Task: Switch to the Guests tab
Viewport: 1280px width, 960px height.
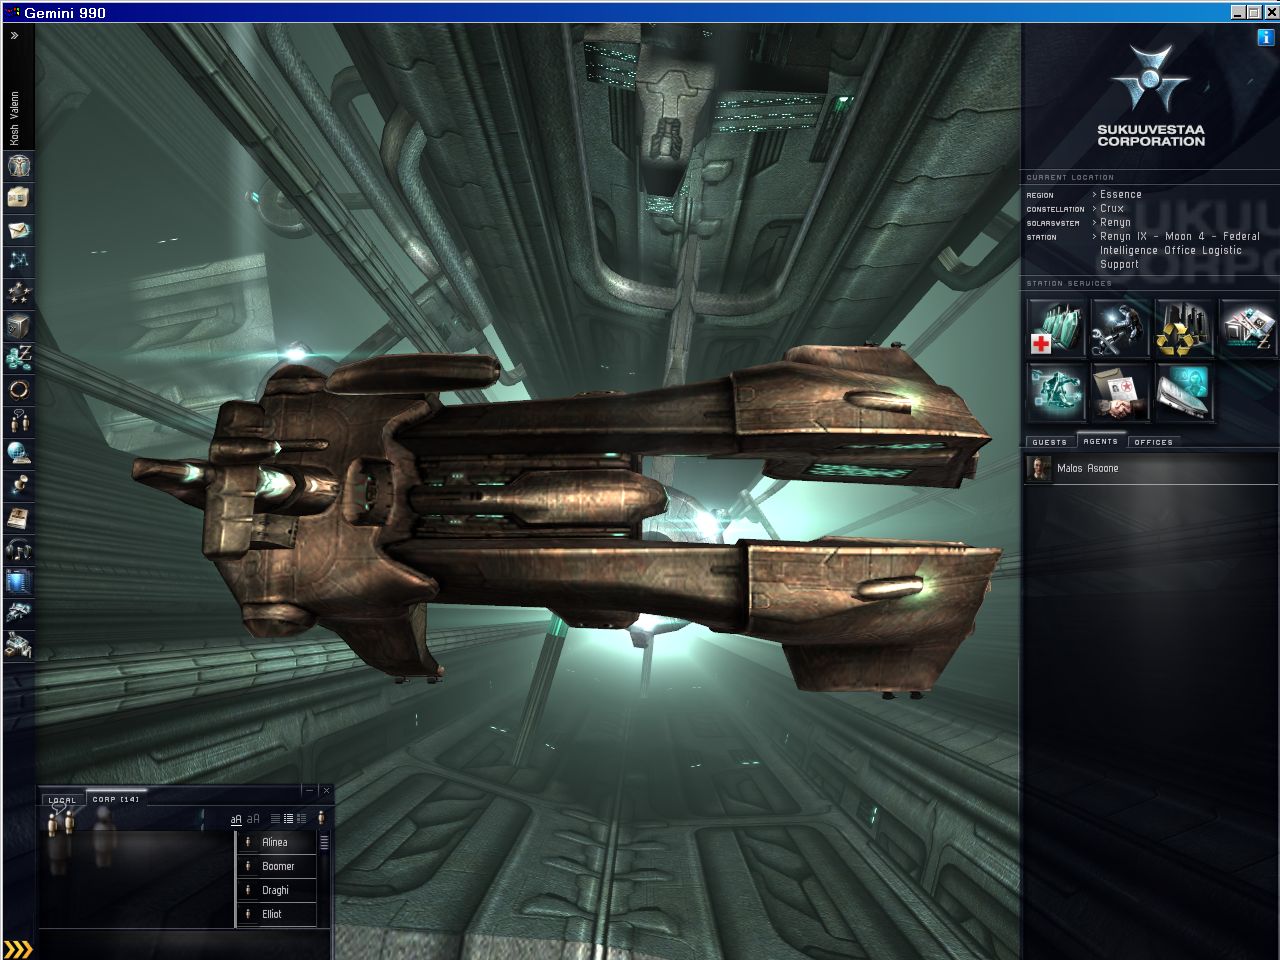Action: (x=1049, y=441)
